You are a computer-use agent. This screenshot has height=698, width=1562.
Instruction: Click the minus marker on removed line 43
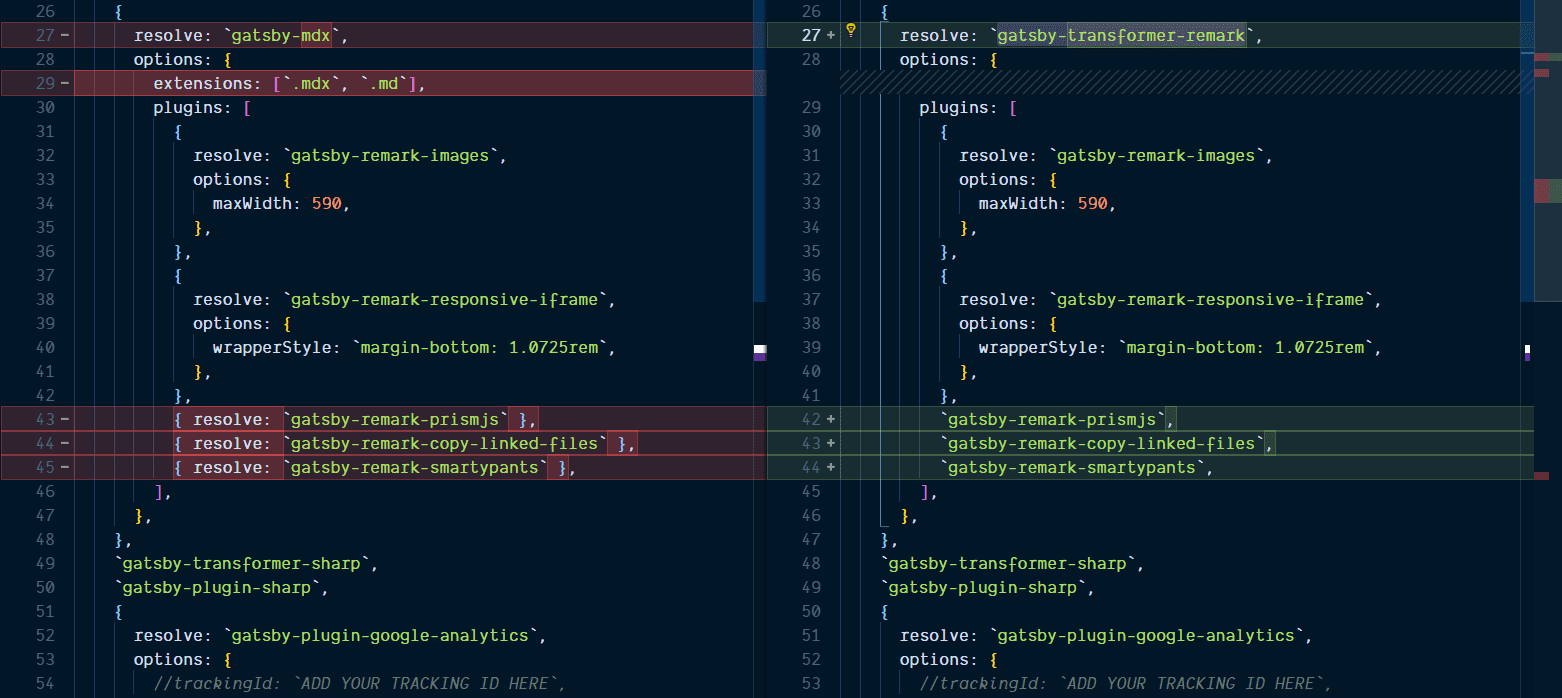coord(65,420)
